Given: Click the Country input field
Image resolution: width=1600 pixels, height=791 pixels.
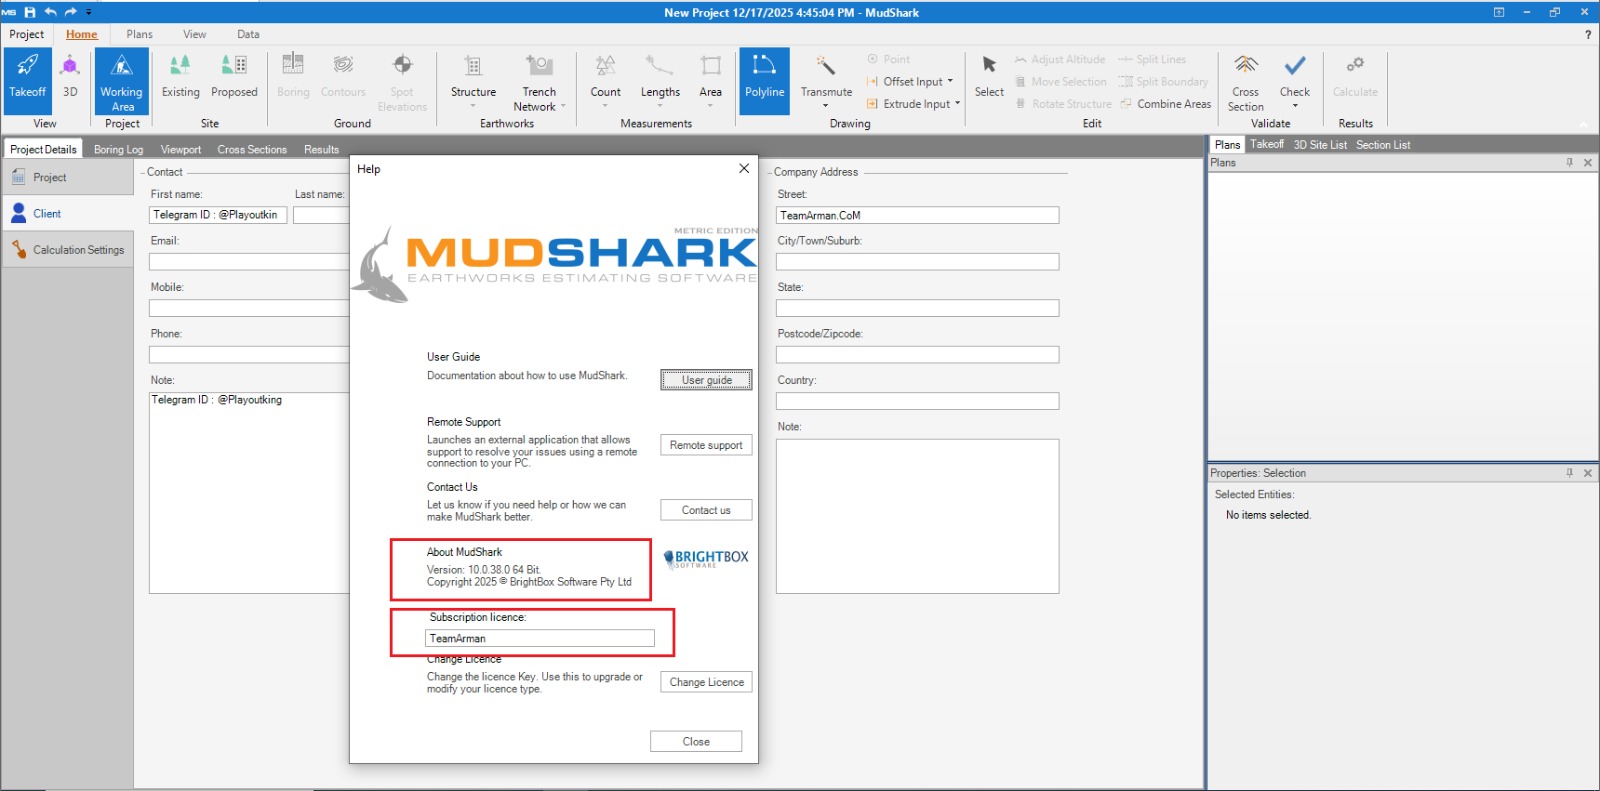Looking at the screenshot, I should coord(917,401).
